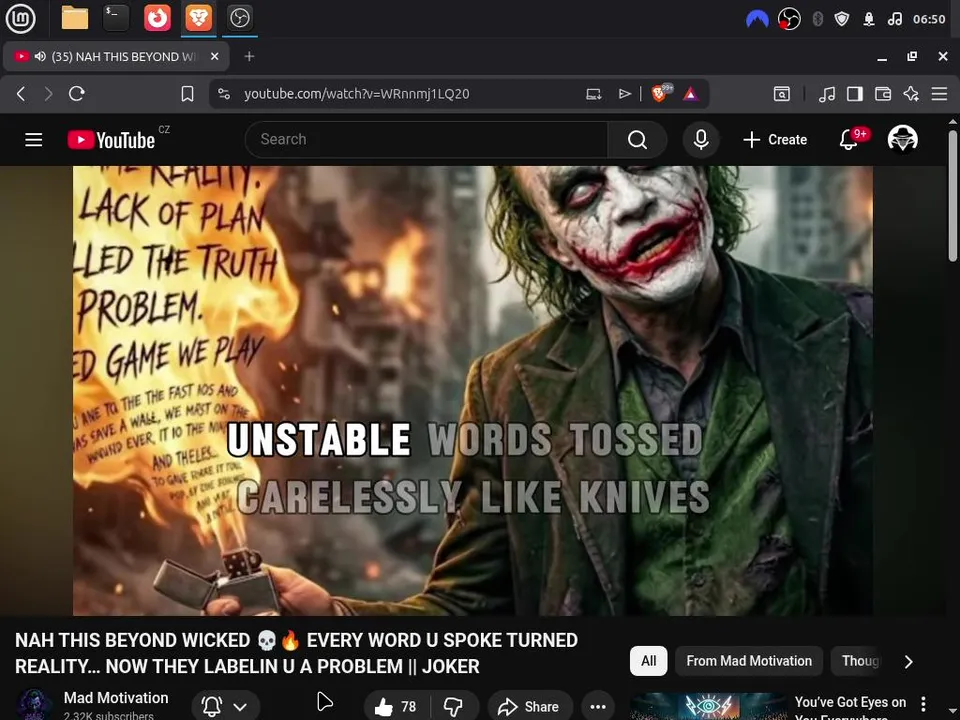Open the You've Got Eyes on video thumbnail

tap(708, 706)
